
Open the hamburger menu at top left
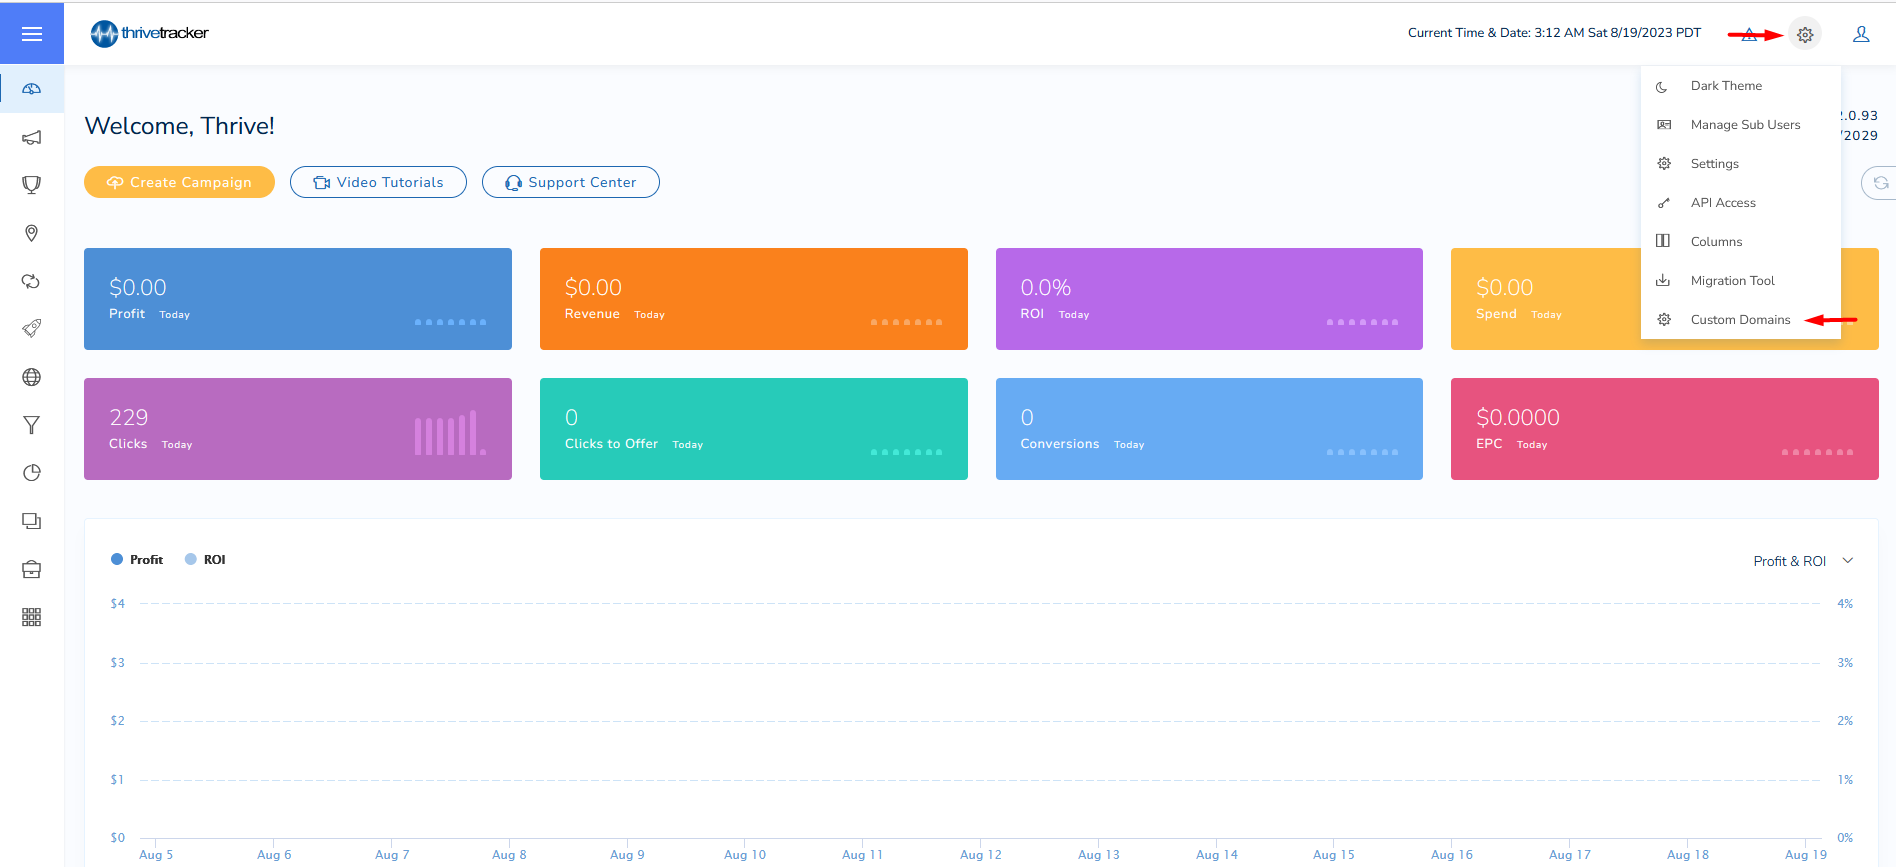tap(32, 34)
